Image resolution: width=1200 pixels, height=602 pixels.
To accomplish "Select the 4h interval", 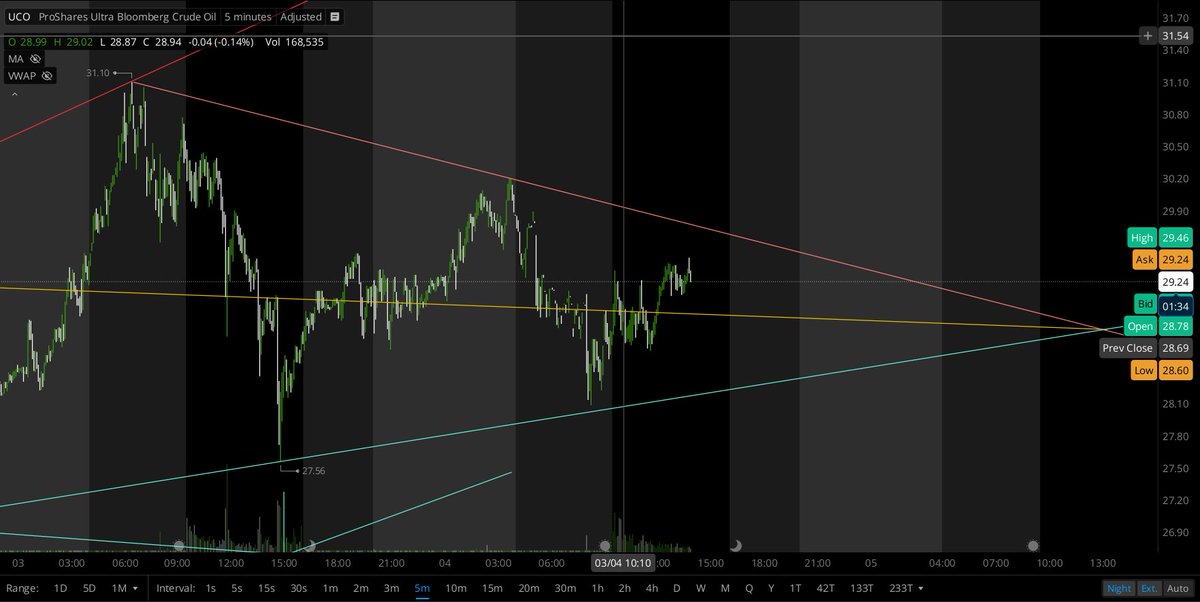I will [652, 588].
